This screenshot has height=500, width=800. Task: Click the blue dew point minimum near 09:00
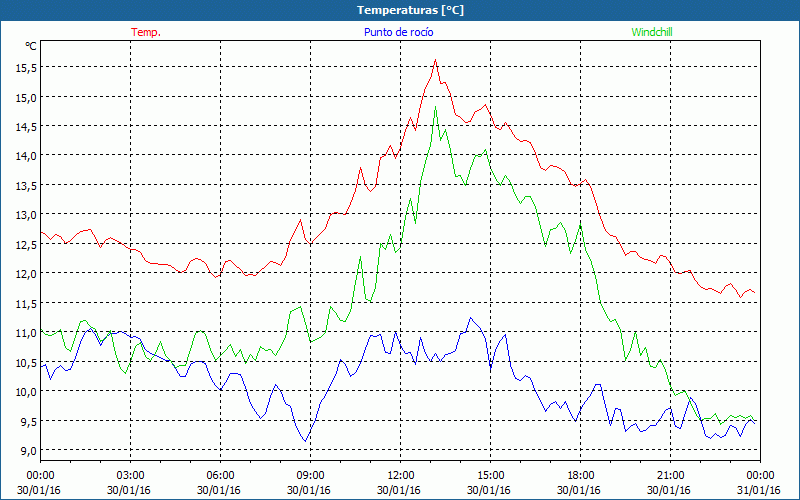click(x=305, y=441)
